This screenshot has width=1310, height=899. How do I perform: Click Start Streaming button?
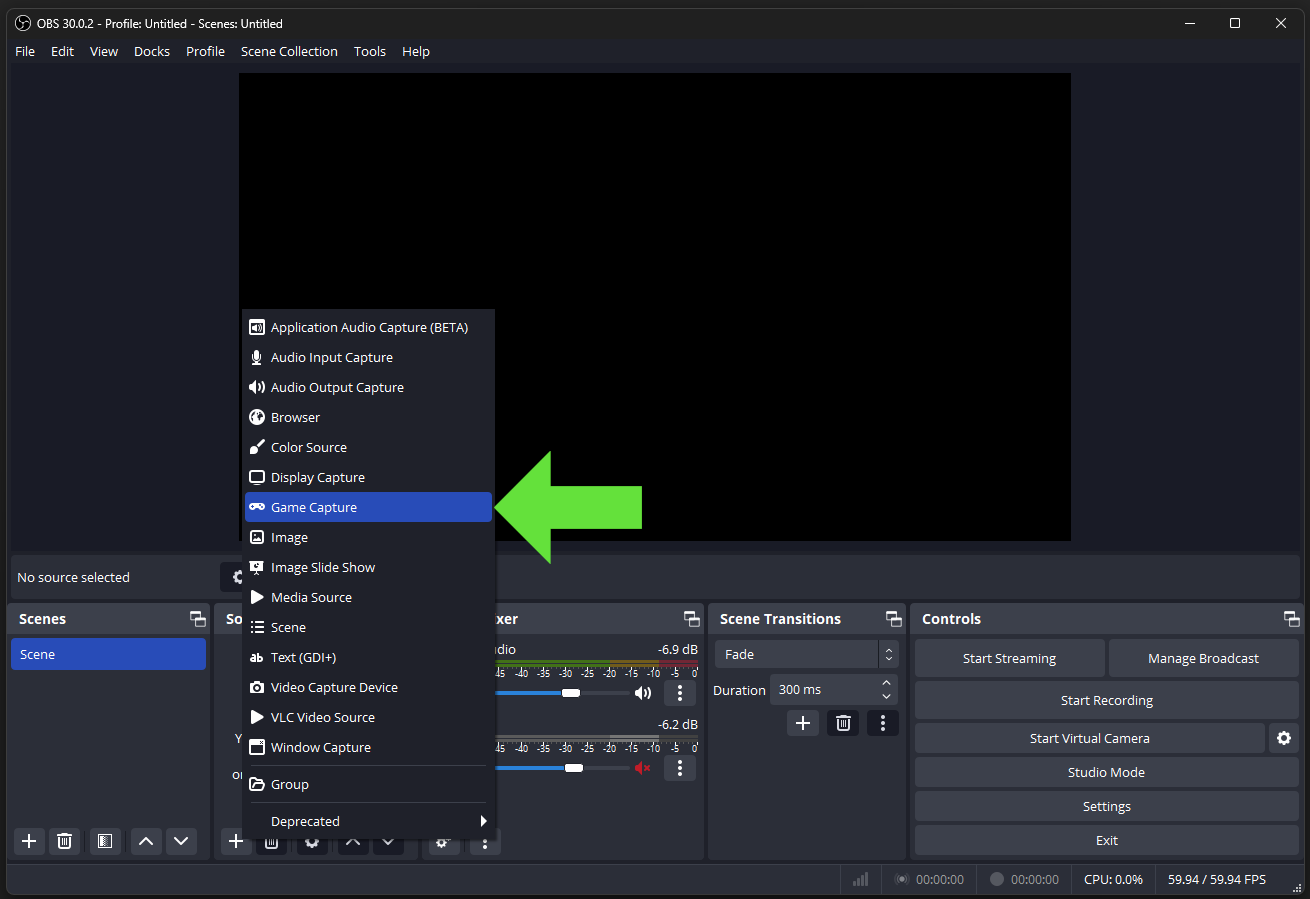click(x=1009, y=658)
